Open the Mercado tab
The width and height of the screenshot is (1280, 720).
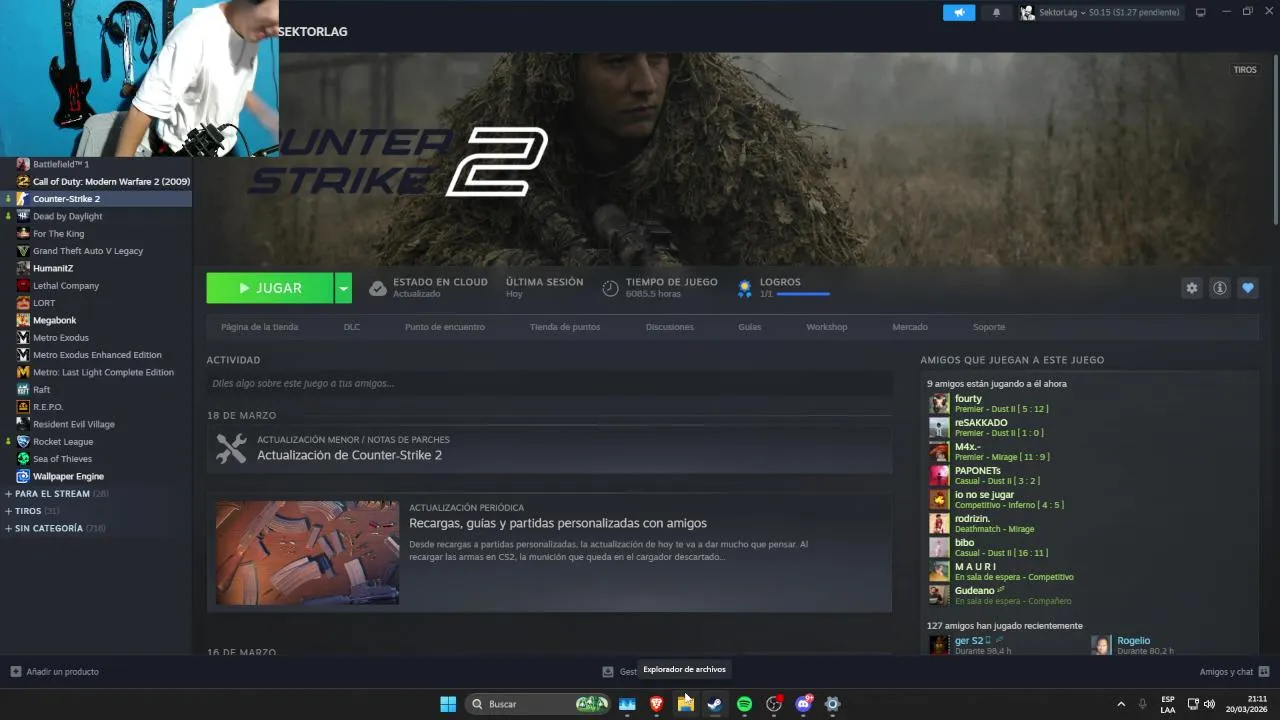click(x=910, y=327)
